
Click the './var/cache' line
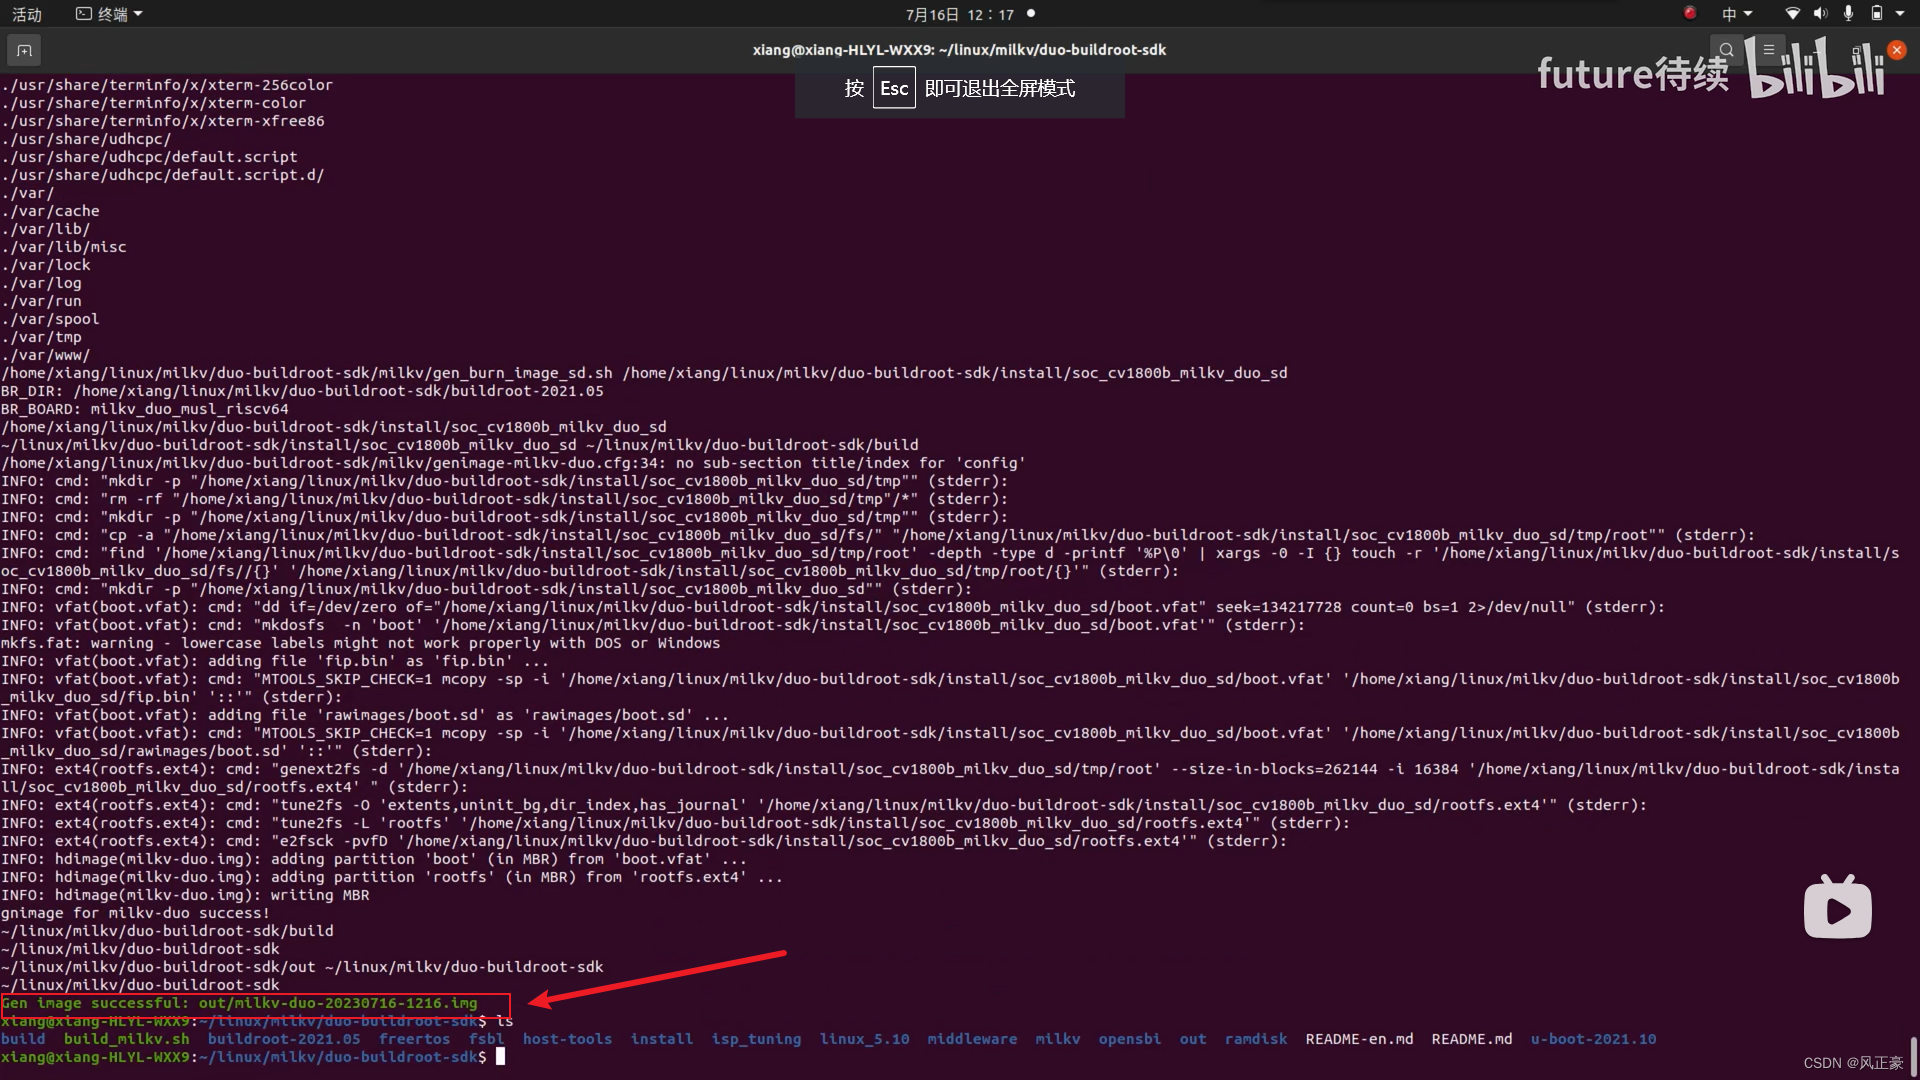point(50,211)
